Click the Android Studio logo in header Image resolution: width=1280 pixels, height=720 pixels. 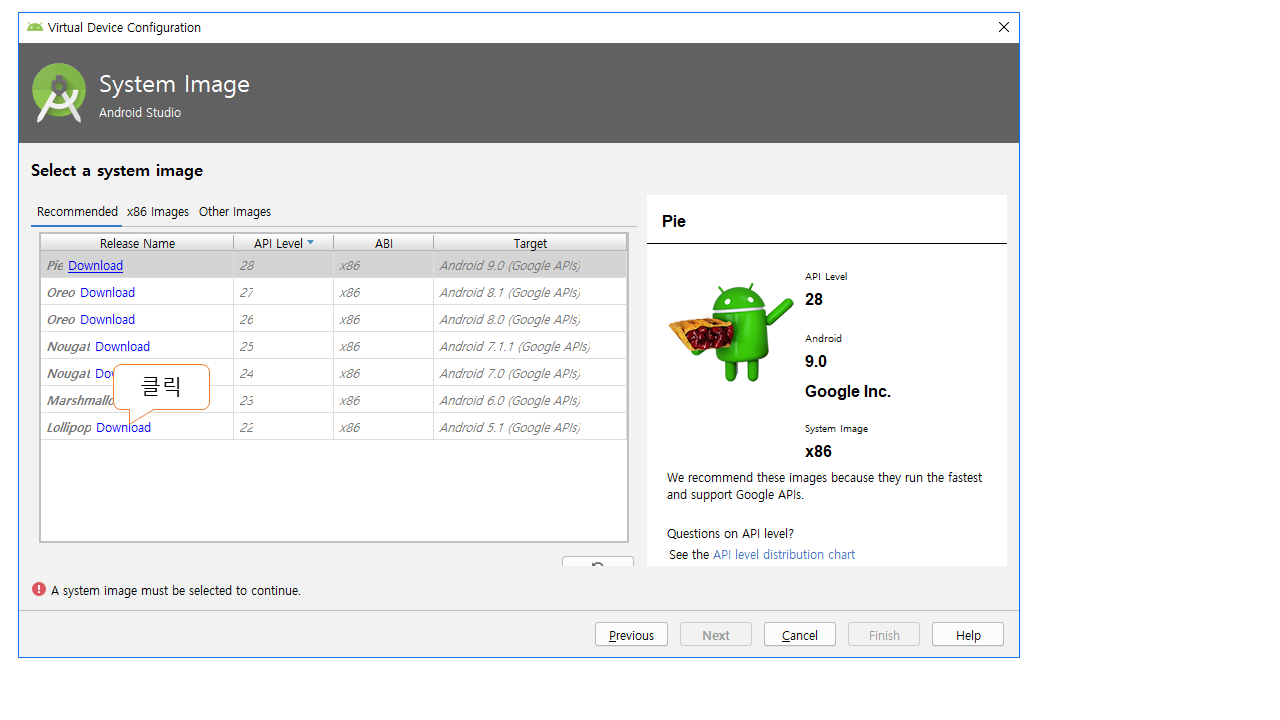click(x=58, y=92)
